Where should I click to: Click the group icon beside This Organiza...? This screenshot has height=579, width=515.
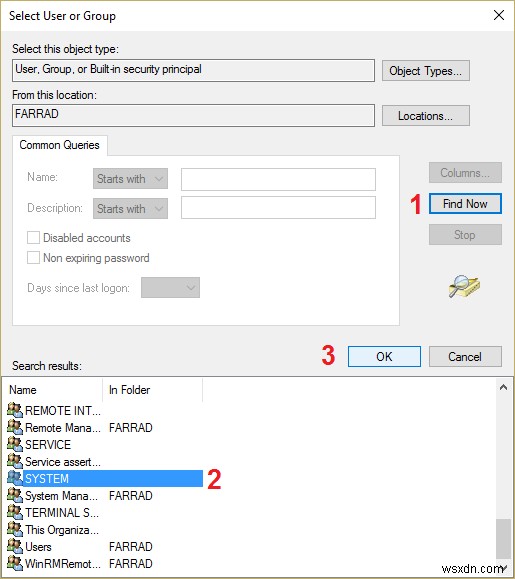[15, 529]
